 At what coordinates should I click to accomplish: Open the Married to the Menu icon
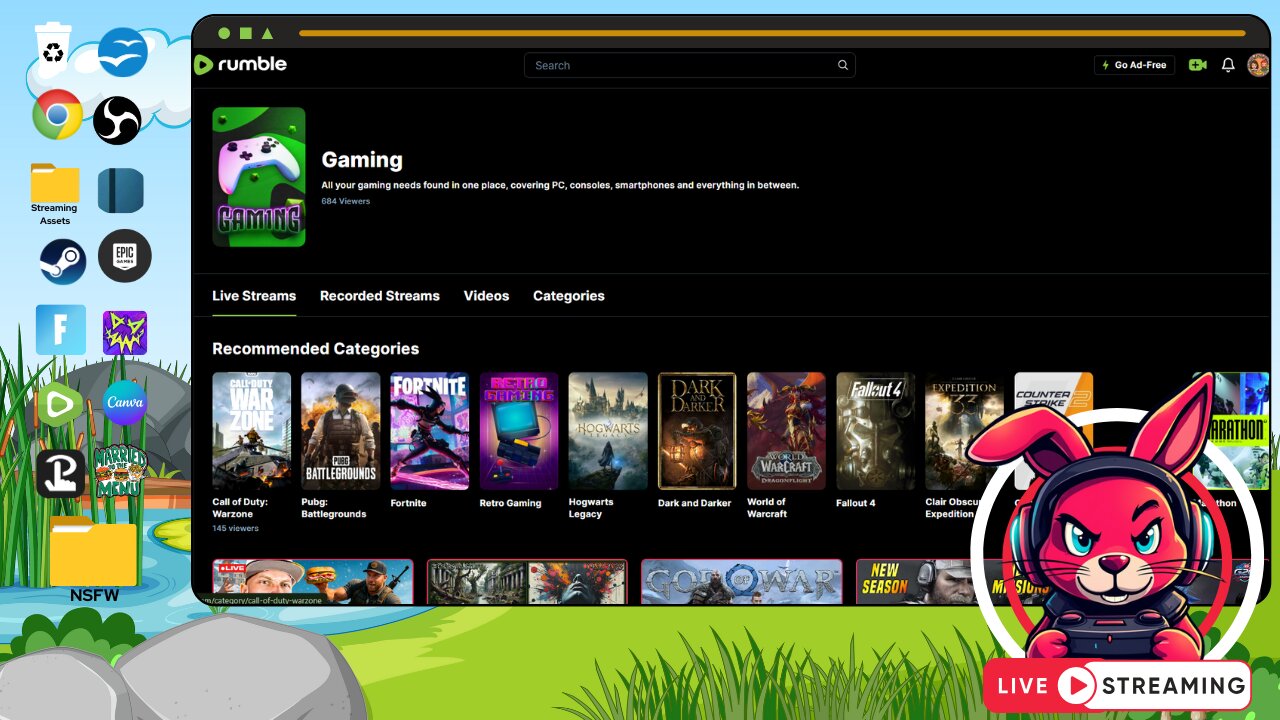(120, 472)
